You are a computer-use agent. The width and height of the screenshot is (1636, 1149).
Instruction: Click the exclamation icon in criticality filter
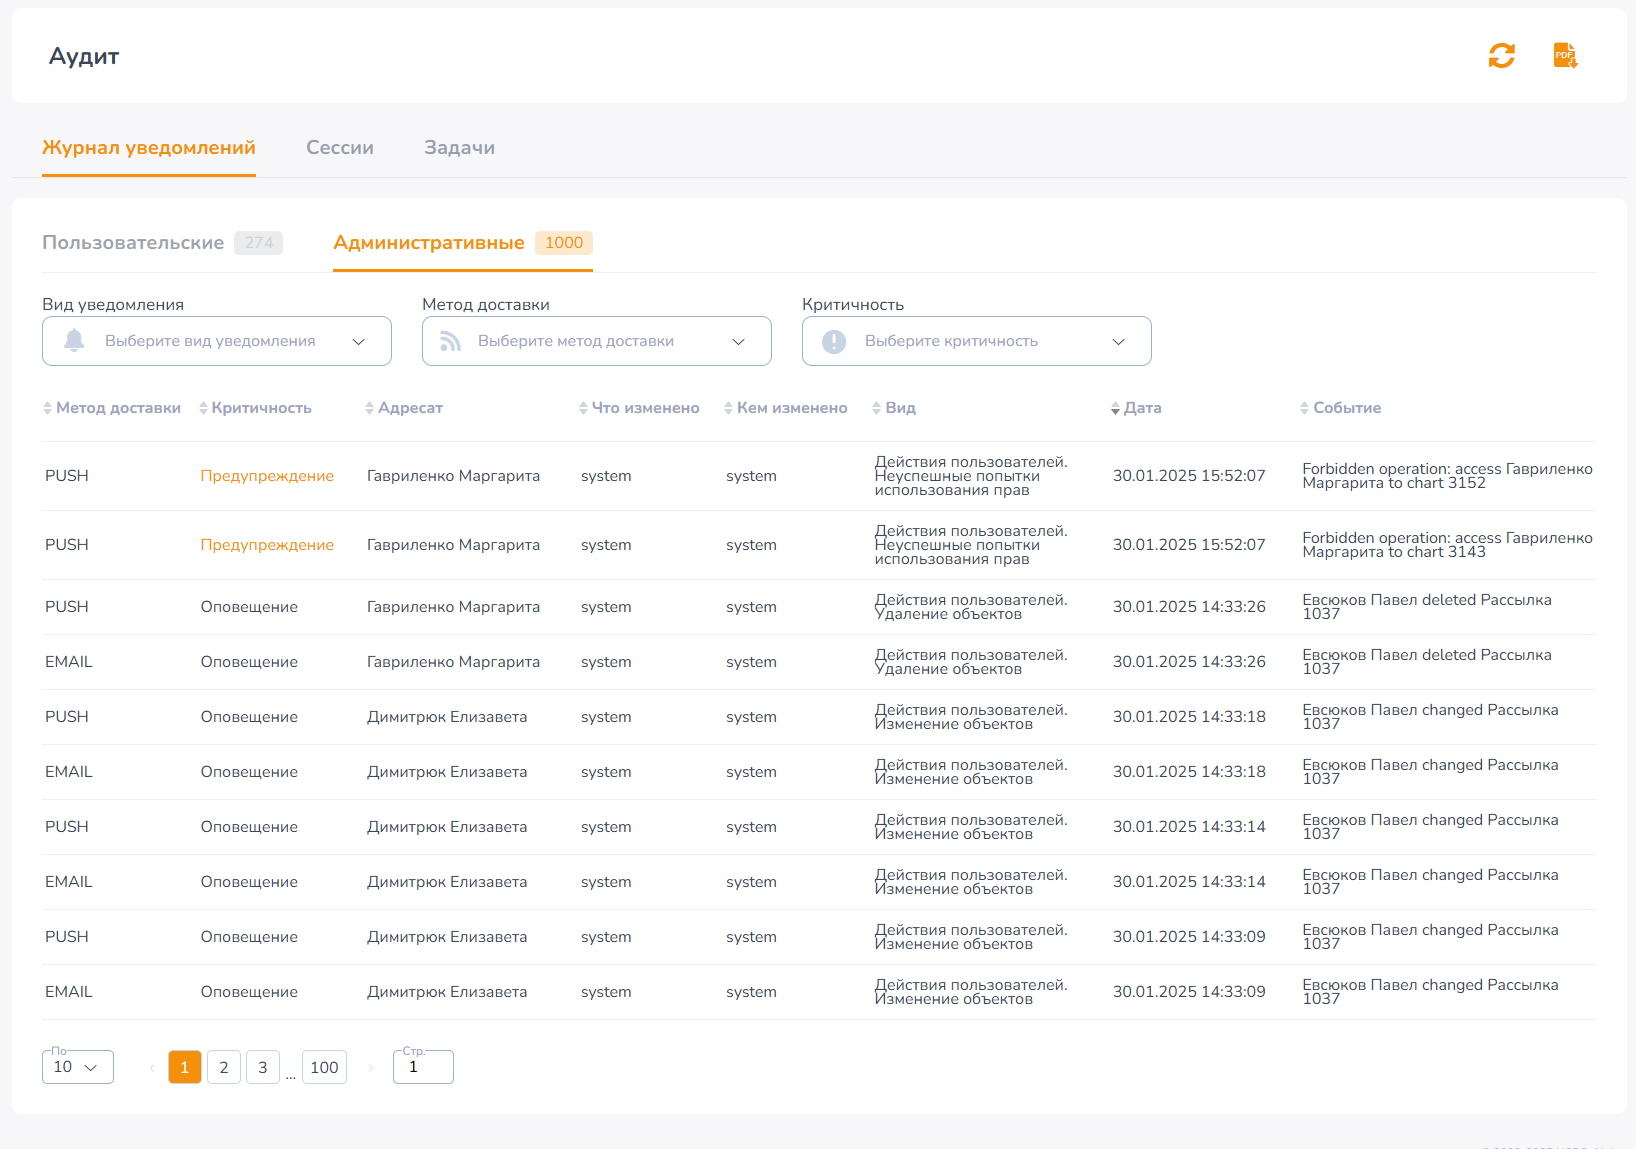coord(834,341)
